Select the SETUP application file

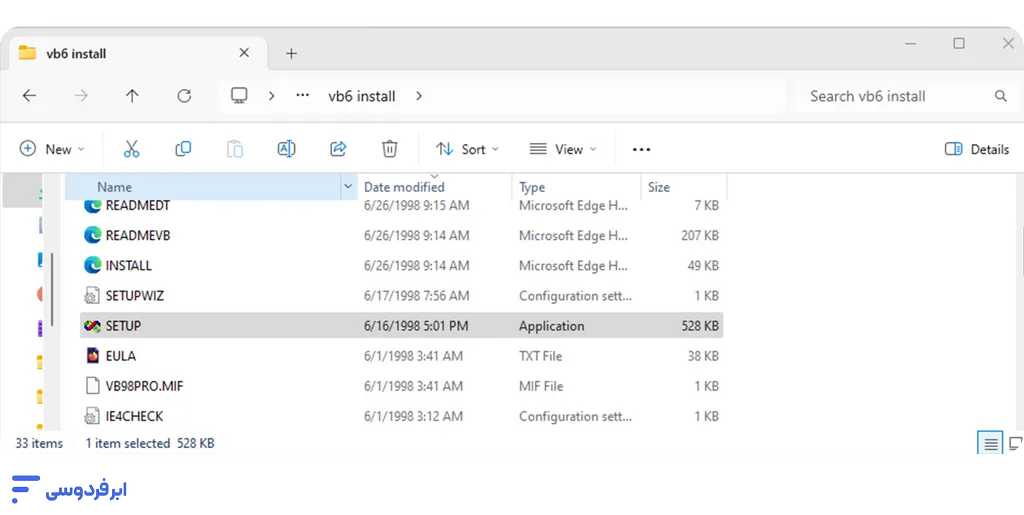(402, 326)
